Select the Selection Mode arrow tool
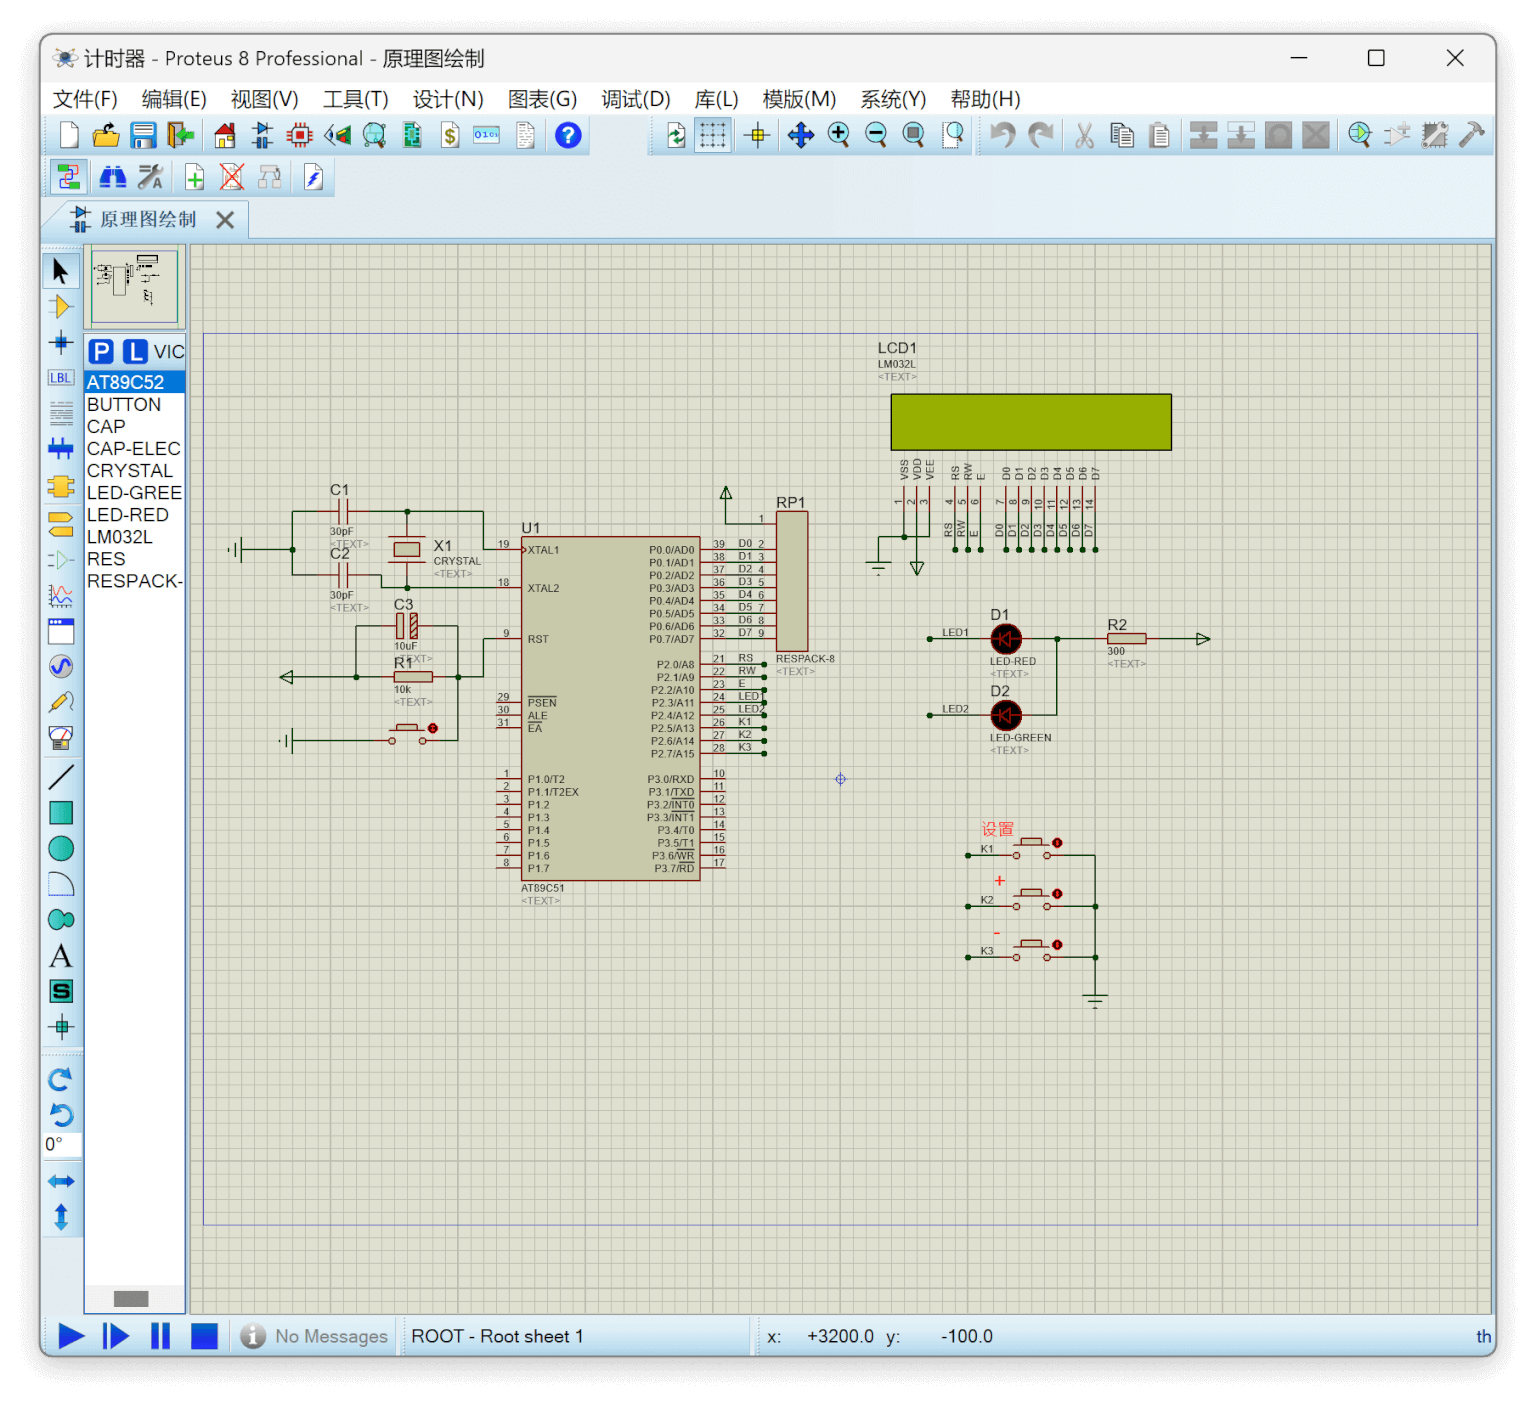The height and width of the screenshot is (1403, 1536). pyautogui.click(x=61, y=271)
